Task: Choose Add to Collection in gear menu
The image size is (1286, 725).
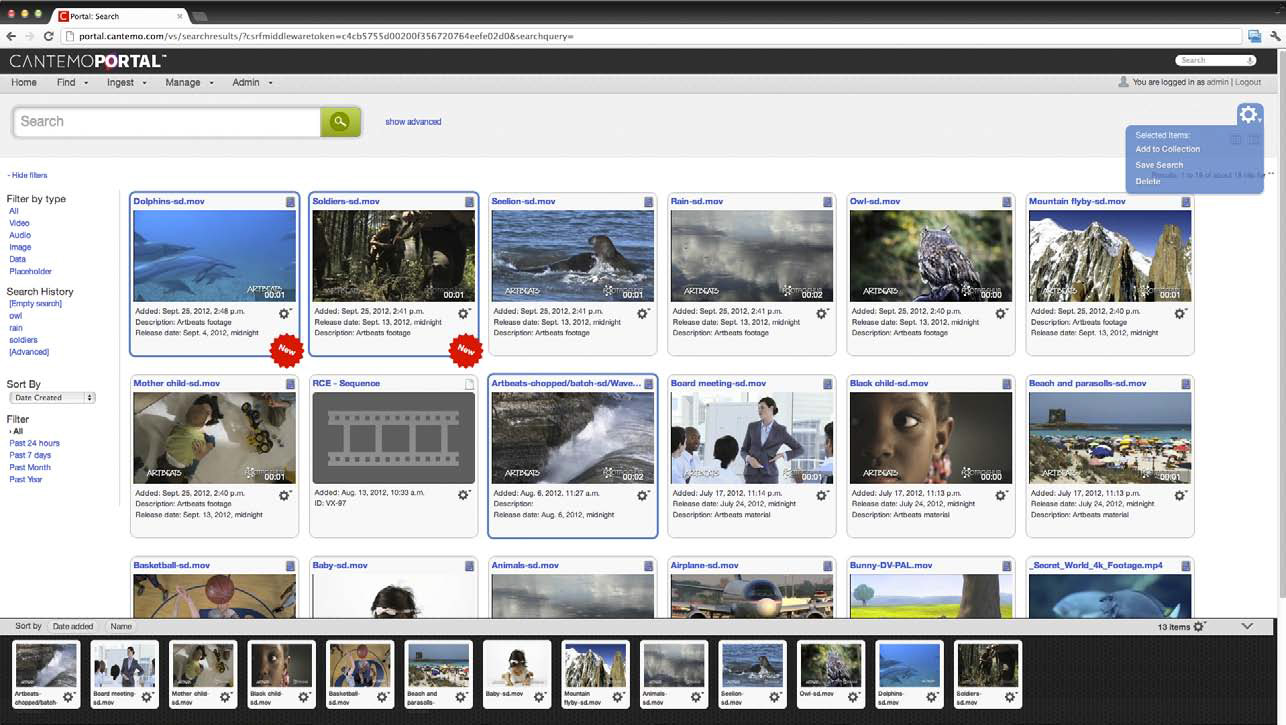Action: click(x=1167, y=149)
